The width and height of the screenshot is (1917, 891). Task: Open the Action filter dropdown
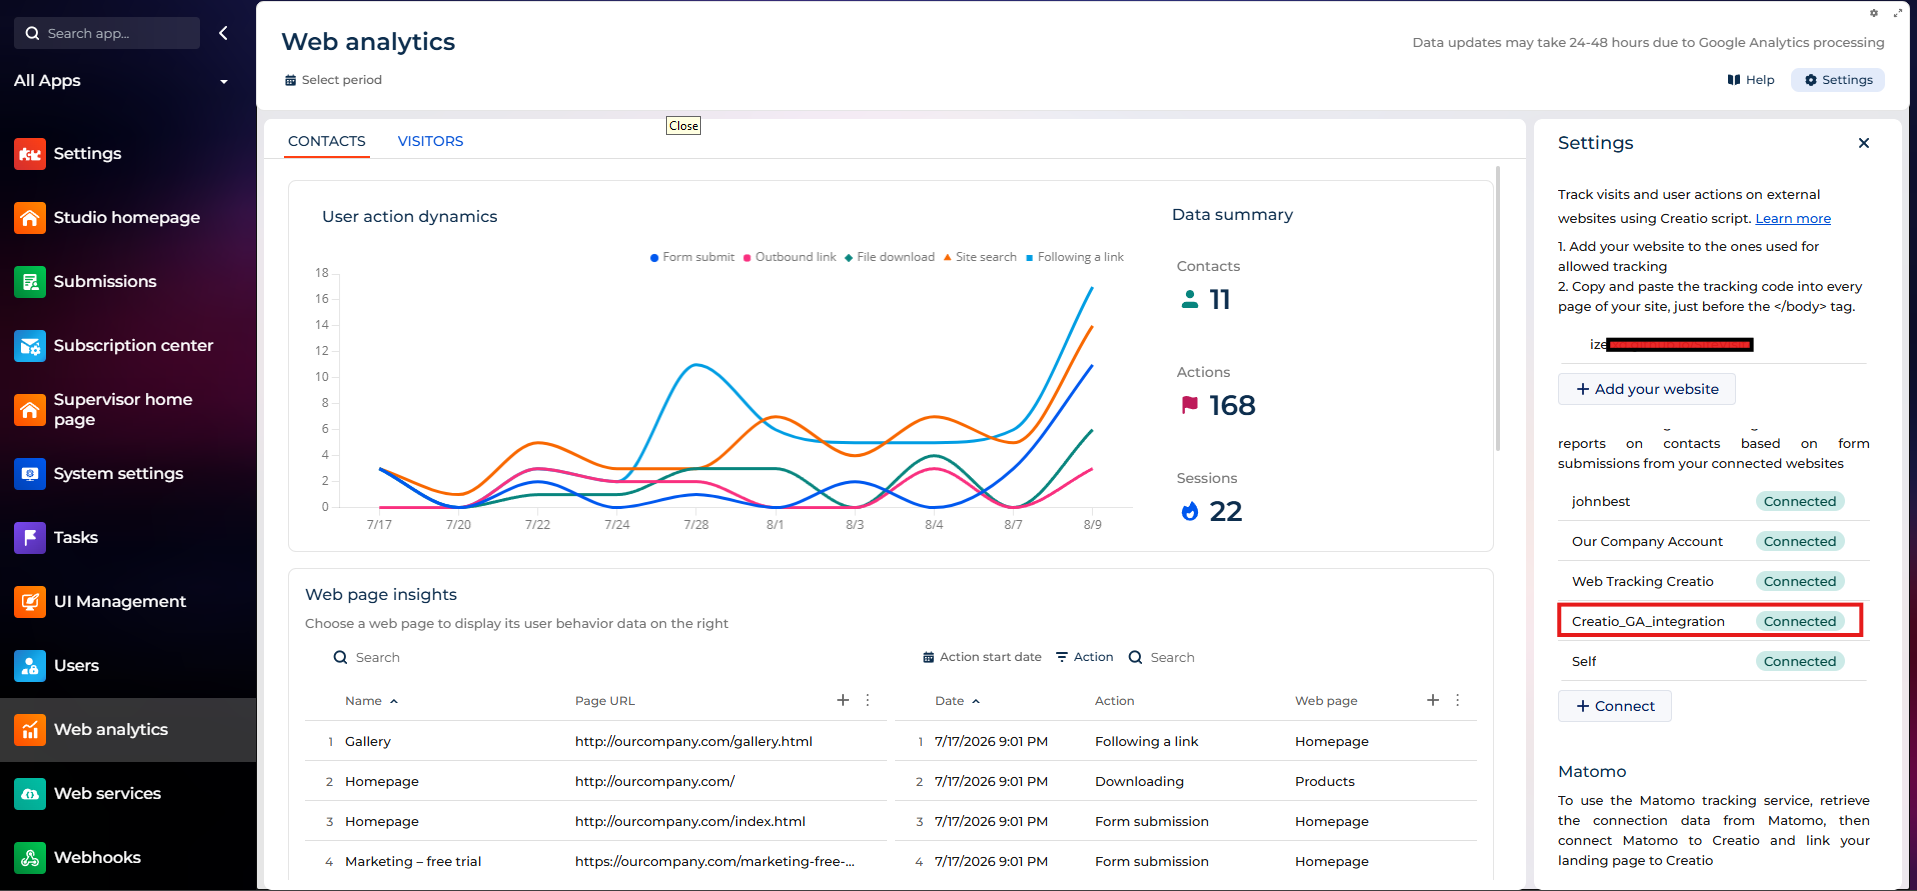[1085, 657]
